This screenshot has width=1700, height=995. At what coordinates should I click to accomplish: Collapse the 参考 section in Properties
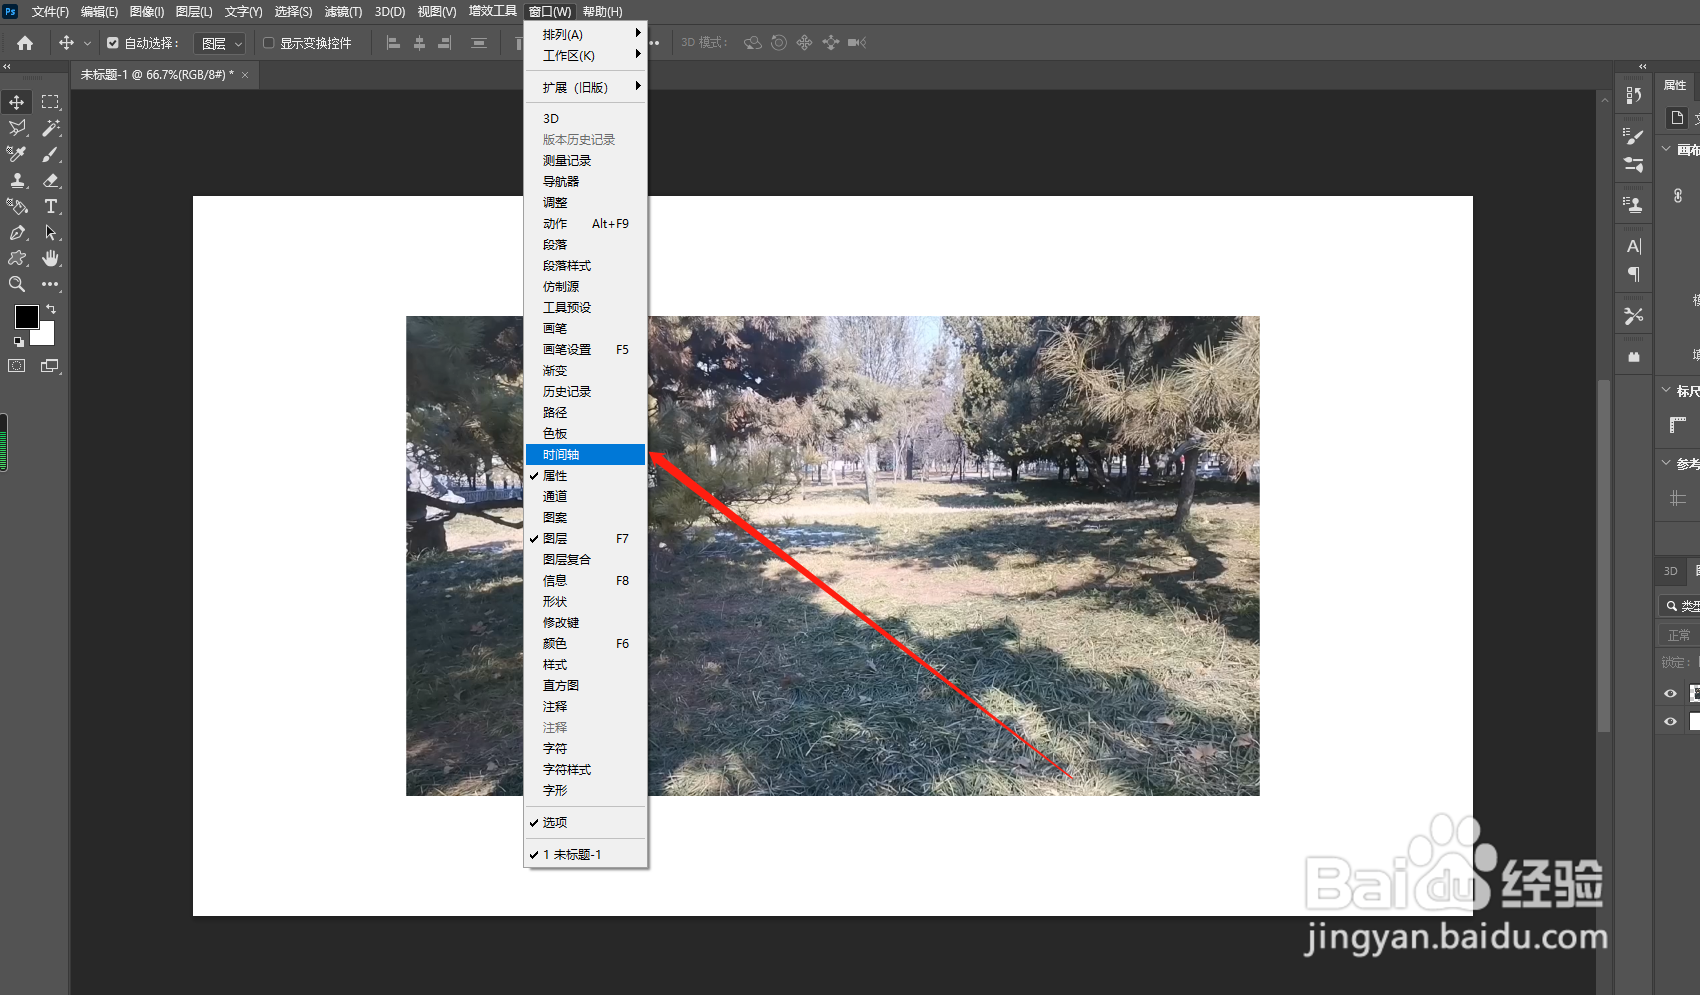click(x=1666, y=463)
